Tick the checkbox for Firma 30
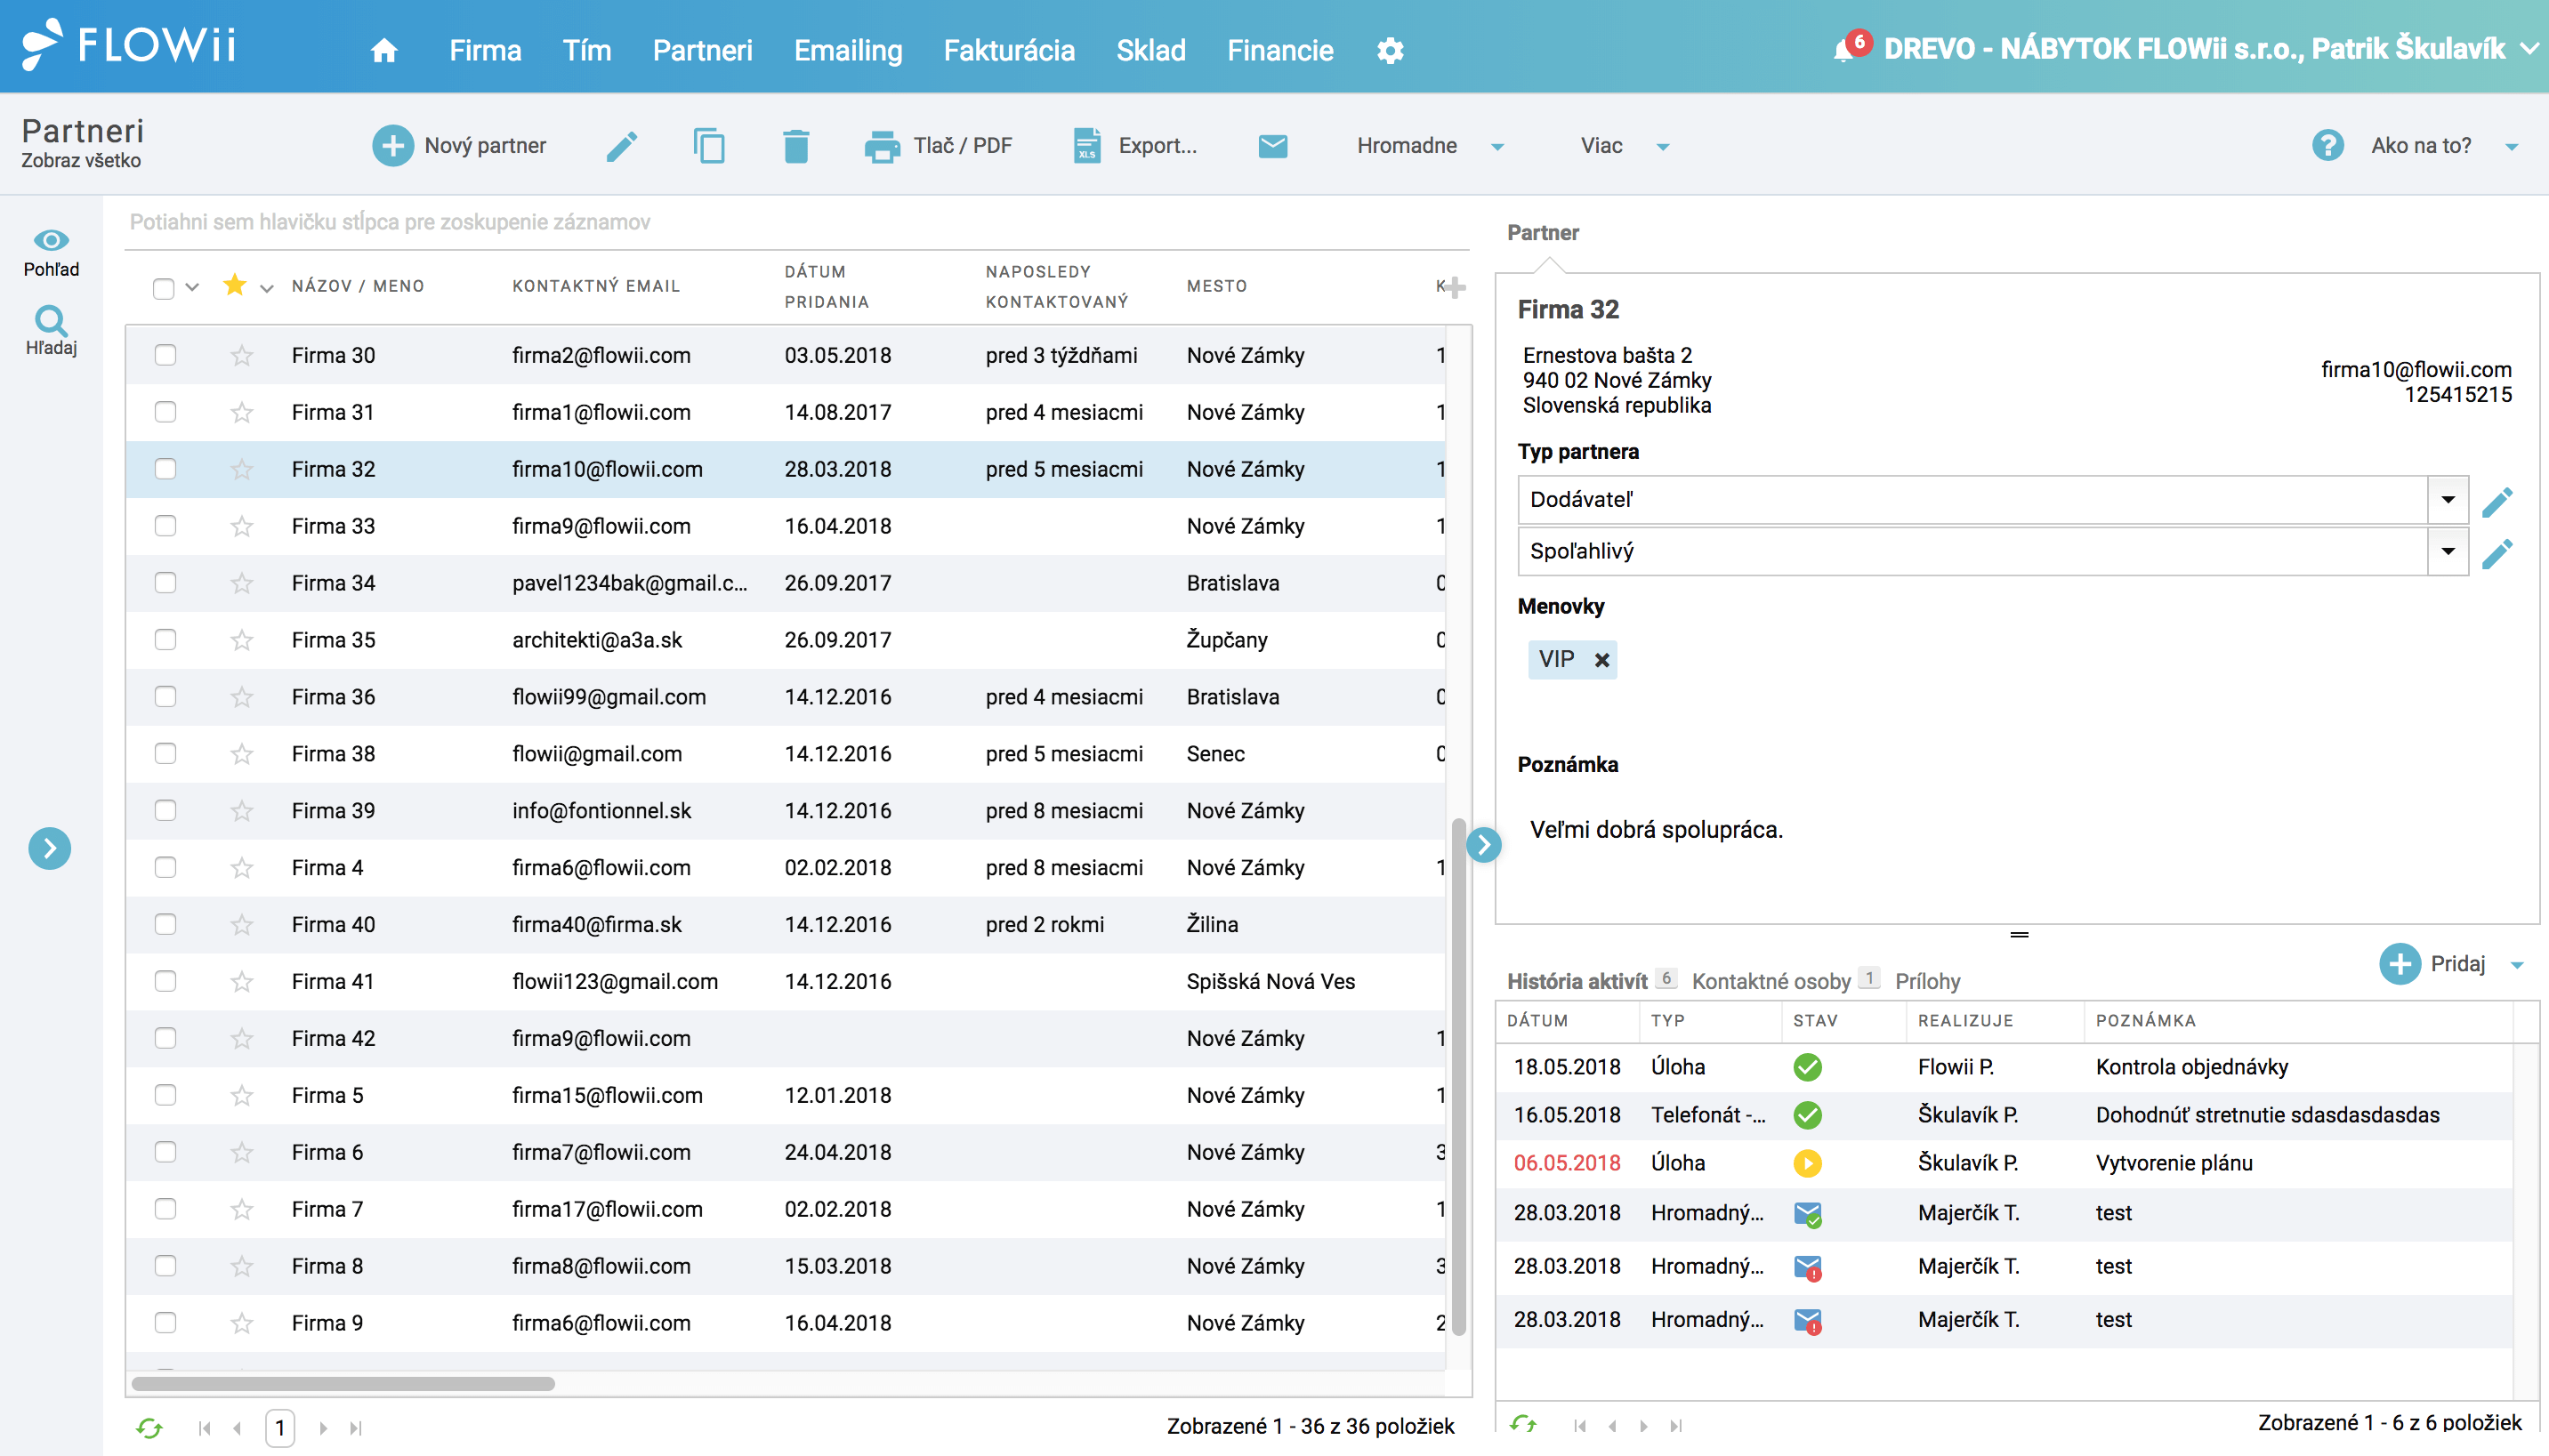 [165, 355]
